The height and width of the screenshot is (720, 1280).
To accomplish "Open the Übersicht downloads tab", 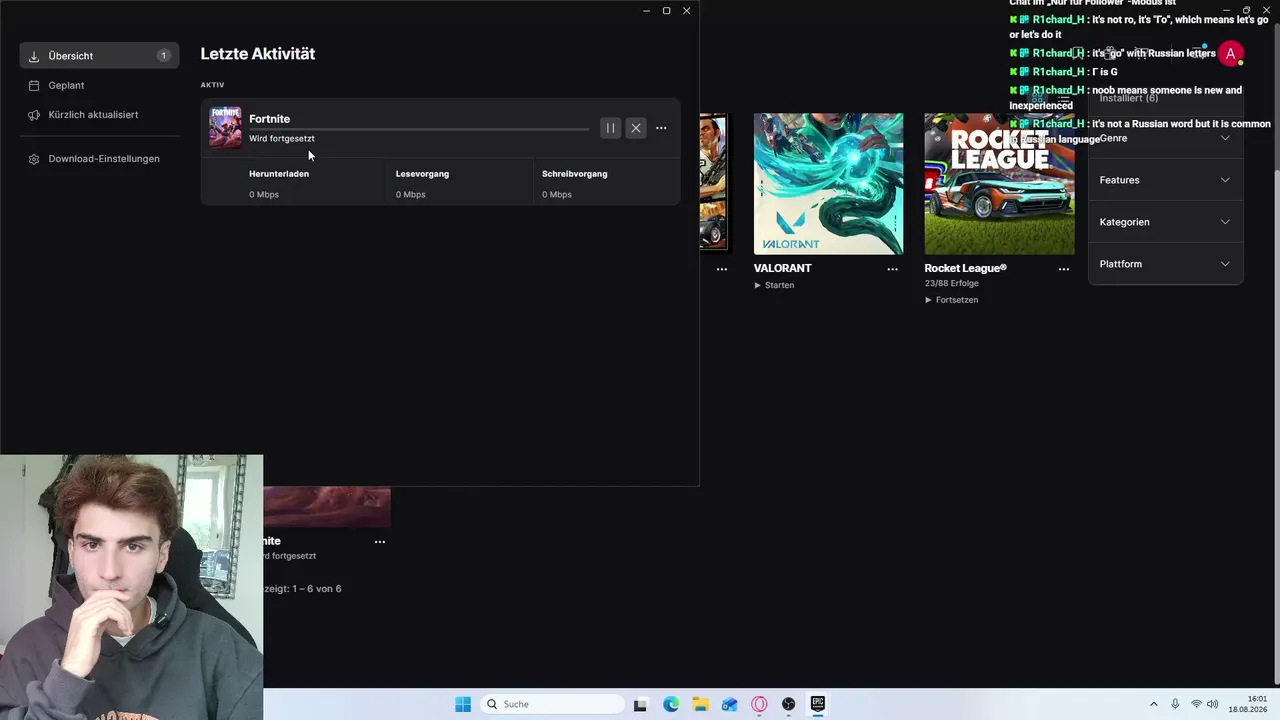I will pyautogui.click(x=99, y=56).
